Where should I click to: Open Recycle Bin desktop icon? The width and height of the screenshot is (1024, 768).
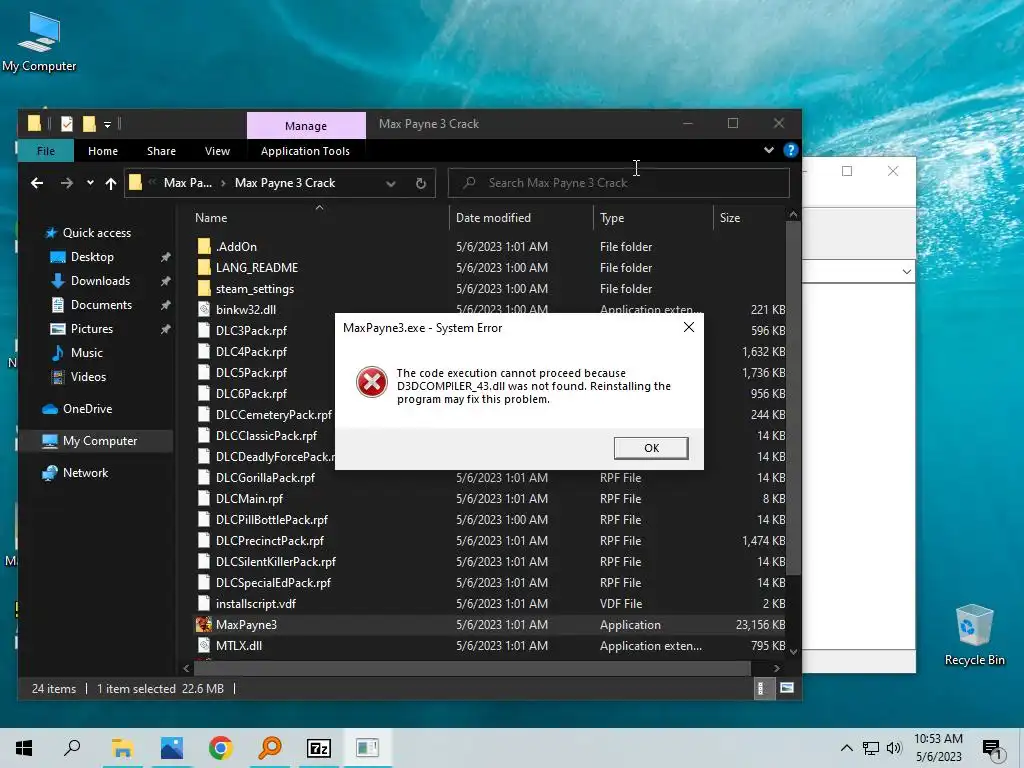[974, 635]
